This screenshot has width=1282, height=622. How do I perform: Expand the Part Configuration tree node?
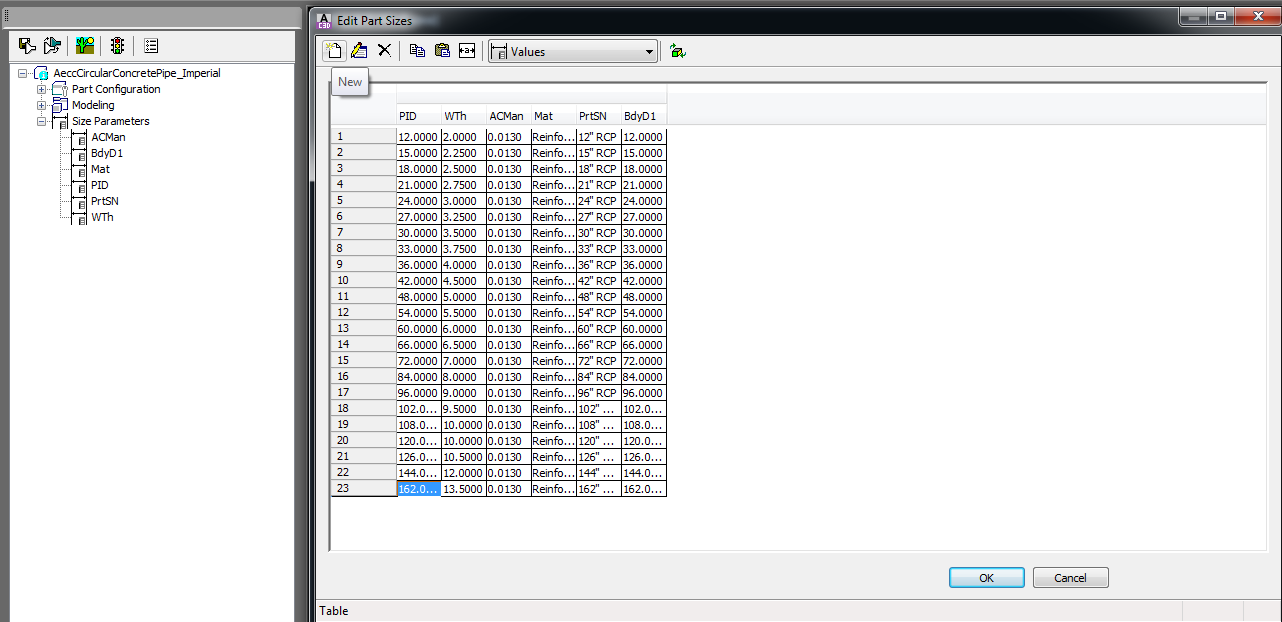point(41,89)
